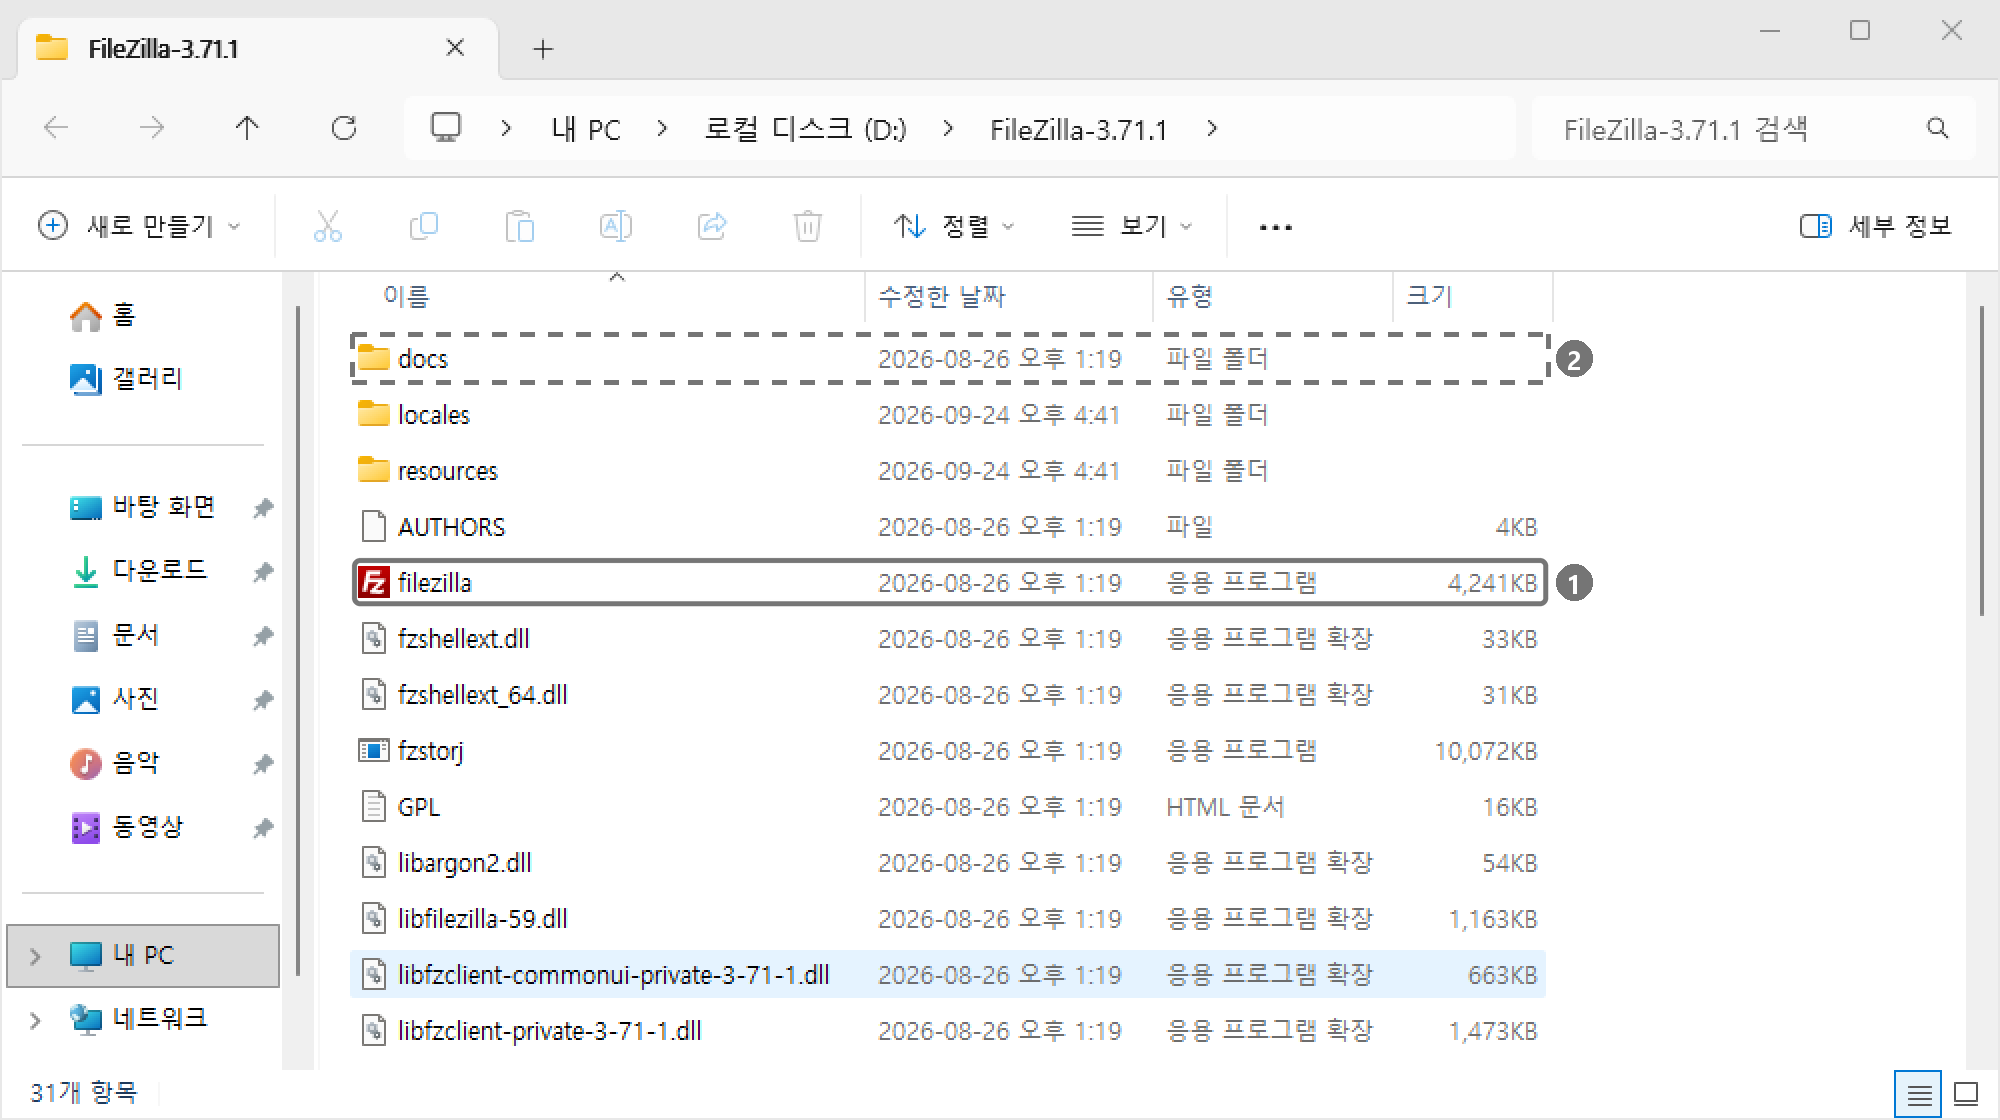Open 갤러리 in the navigation pane
2000x1120 pixels.
click(x=126, y=380)
